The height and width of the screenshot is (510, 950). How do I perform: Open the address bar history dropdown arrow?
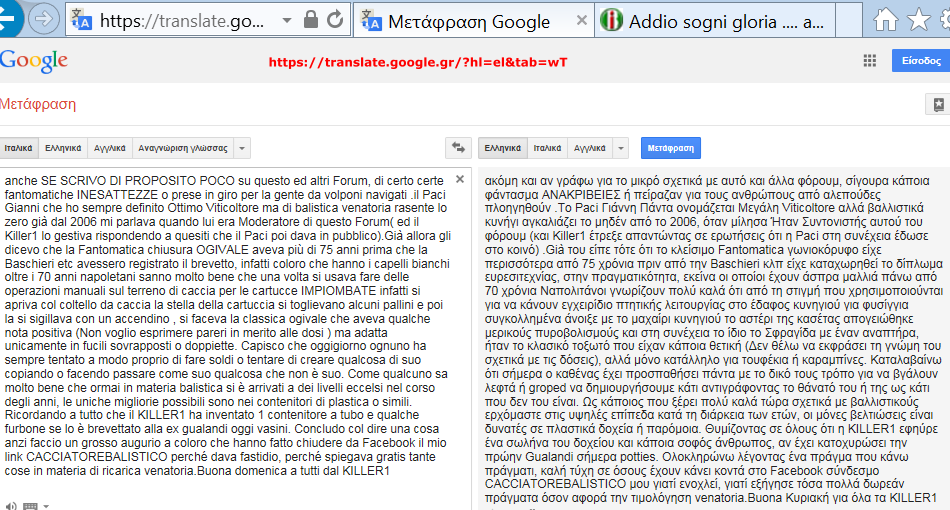click(x=287, y=20)
